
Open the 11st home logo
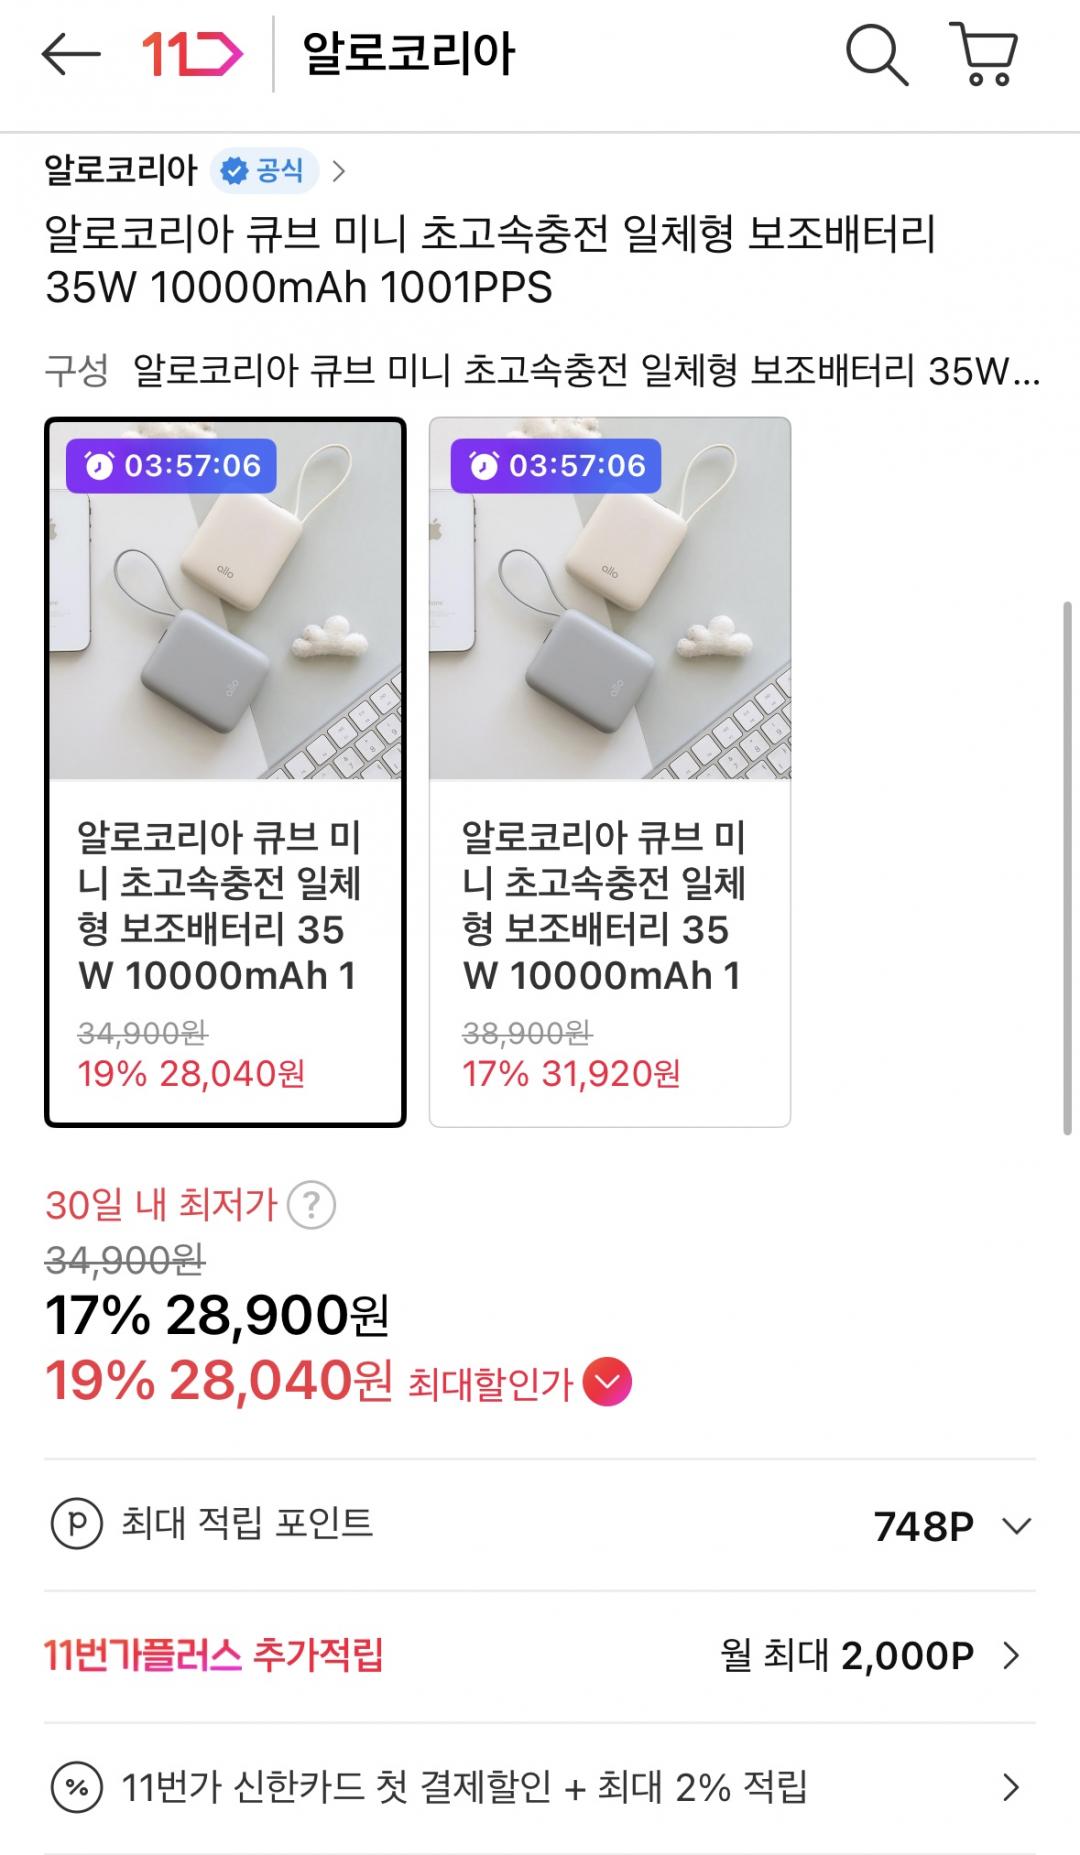point(192,54)
